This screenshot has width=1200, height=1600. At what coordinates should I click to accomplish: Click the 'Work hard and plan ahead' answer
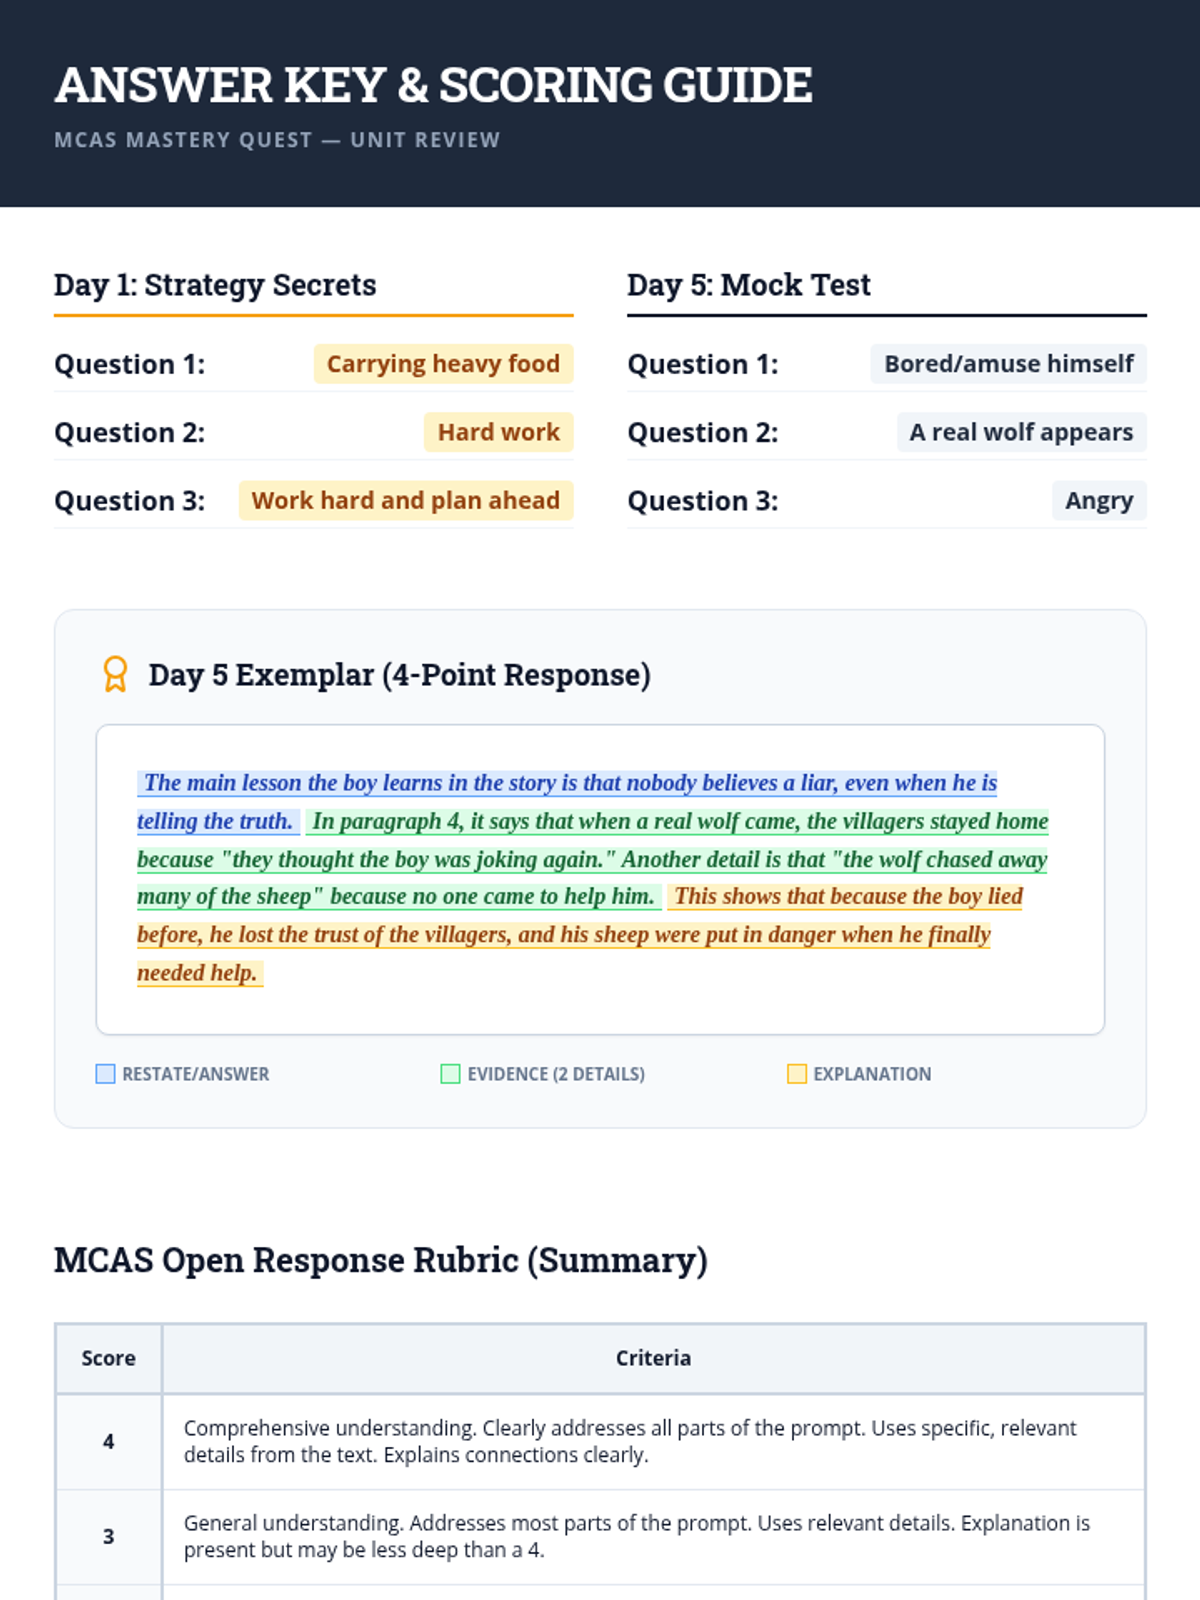click(405, 500)
